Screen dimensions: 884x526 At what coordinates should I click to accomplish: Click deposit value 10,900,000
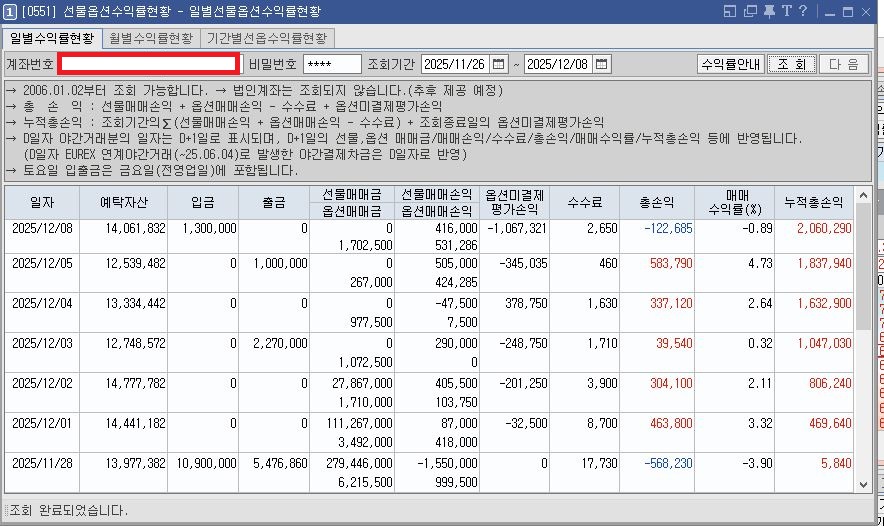pos(206,463)
